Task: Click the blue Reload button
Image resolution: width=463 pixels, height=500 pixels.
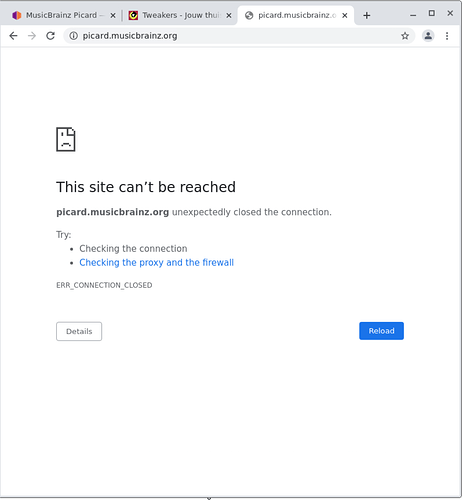Action: click(x=381, y=331)
